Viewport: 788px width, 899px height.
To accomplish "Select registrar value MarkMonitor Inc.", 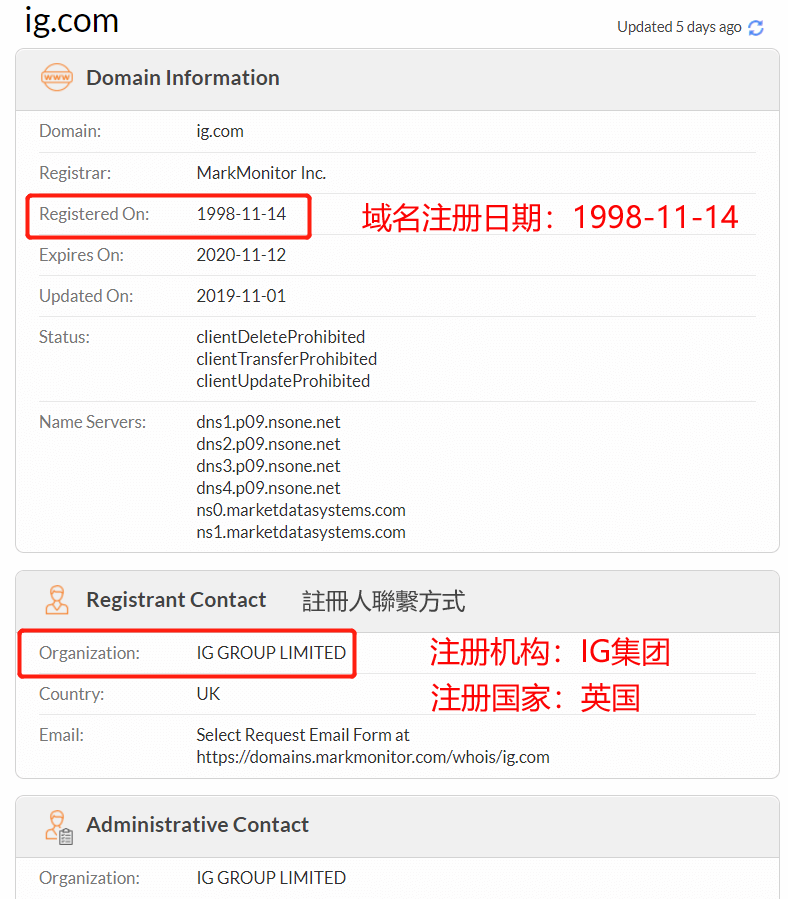I will [261, 173].
